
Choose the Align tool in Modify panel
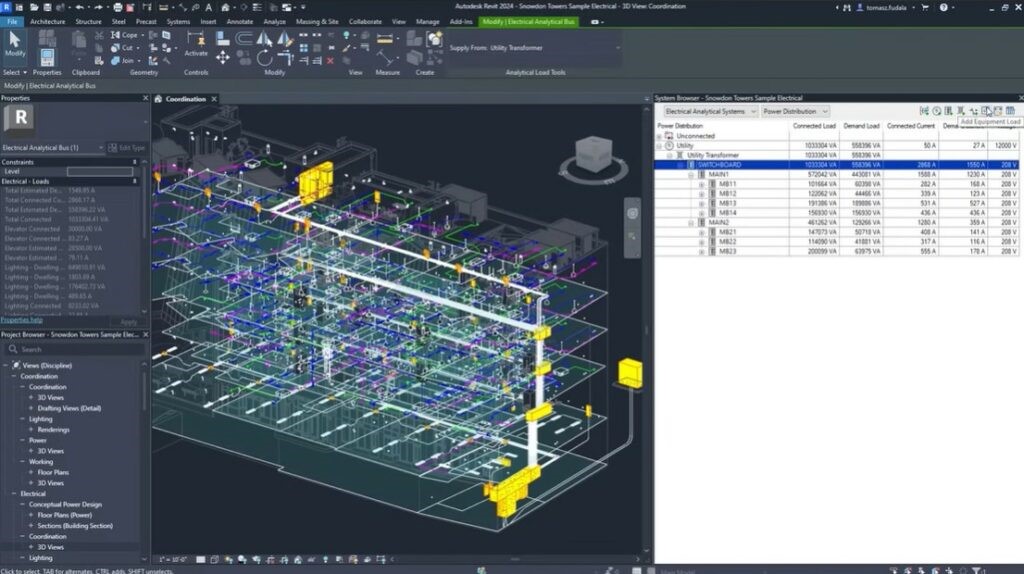pyautogui.click(x=223, y=39)
